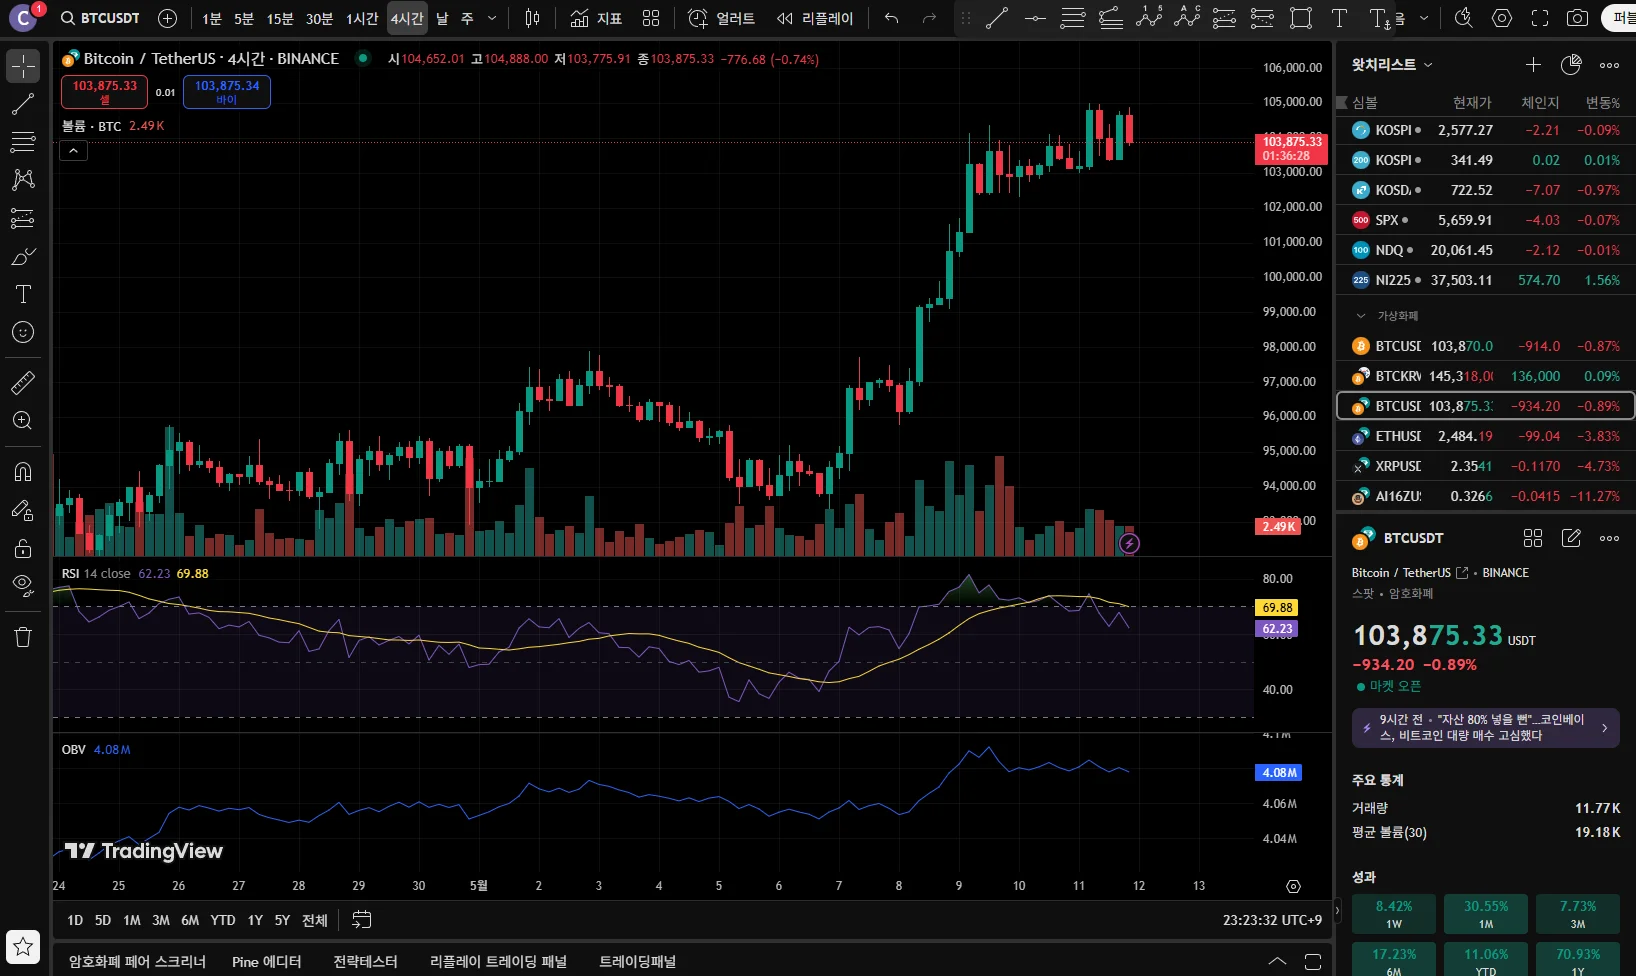This screenshot has width=1636, height=976.
Task: Take a chart snapshot with camera icon
Action: click(1577, 18)
